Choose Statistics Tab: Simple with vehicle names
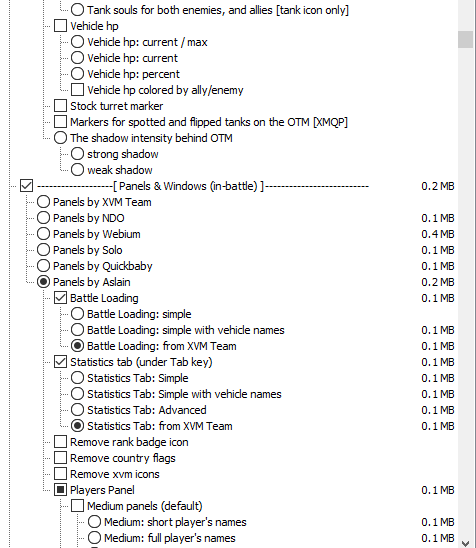Viewport: 476px width, 548px height. [77, 394]
